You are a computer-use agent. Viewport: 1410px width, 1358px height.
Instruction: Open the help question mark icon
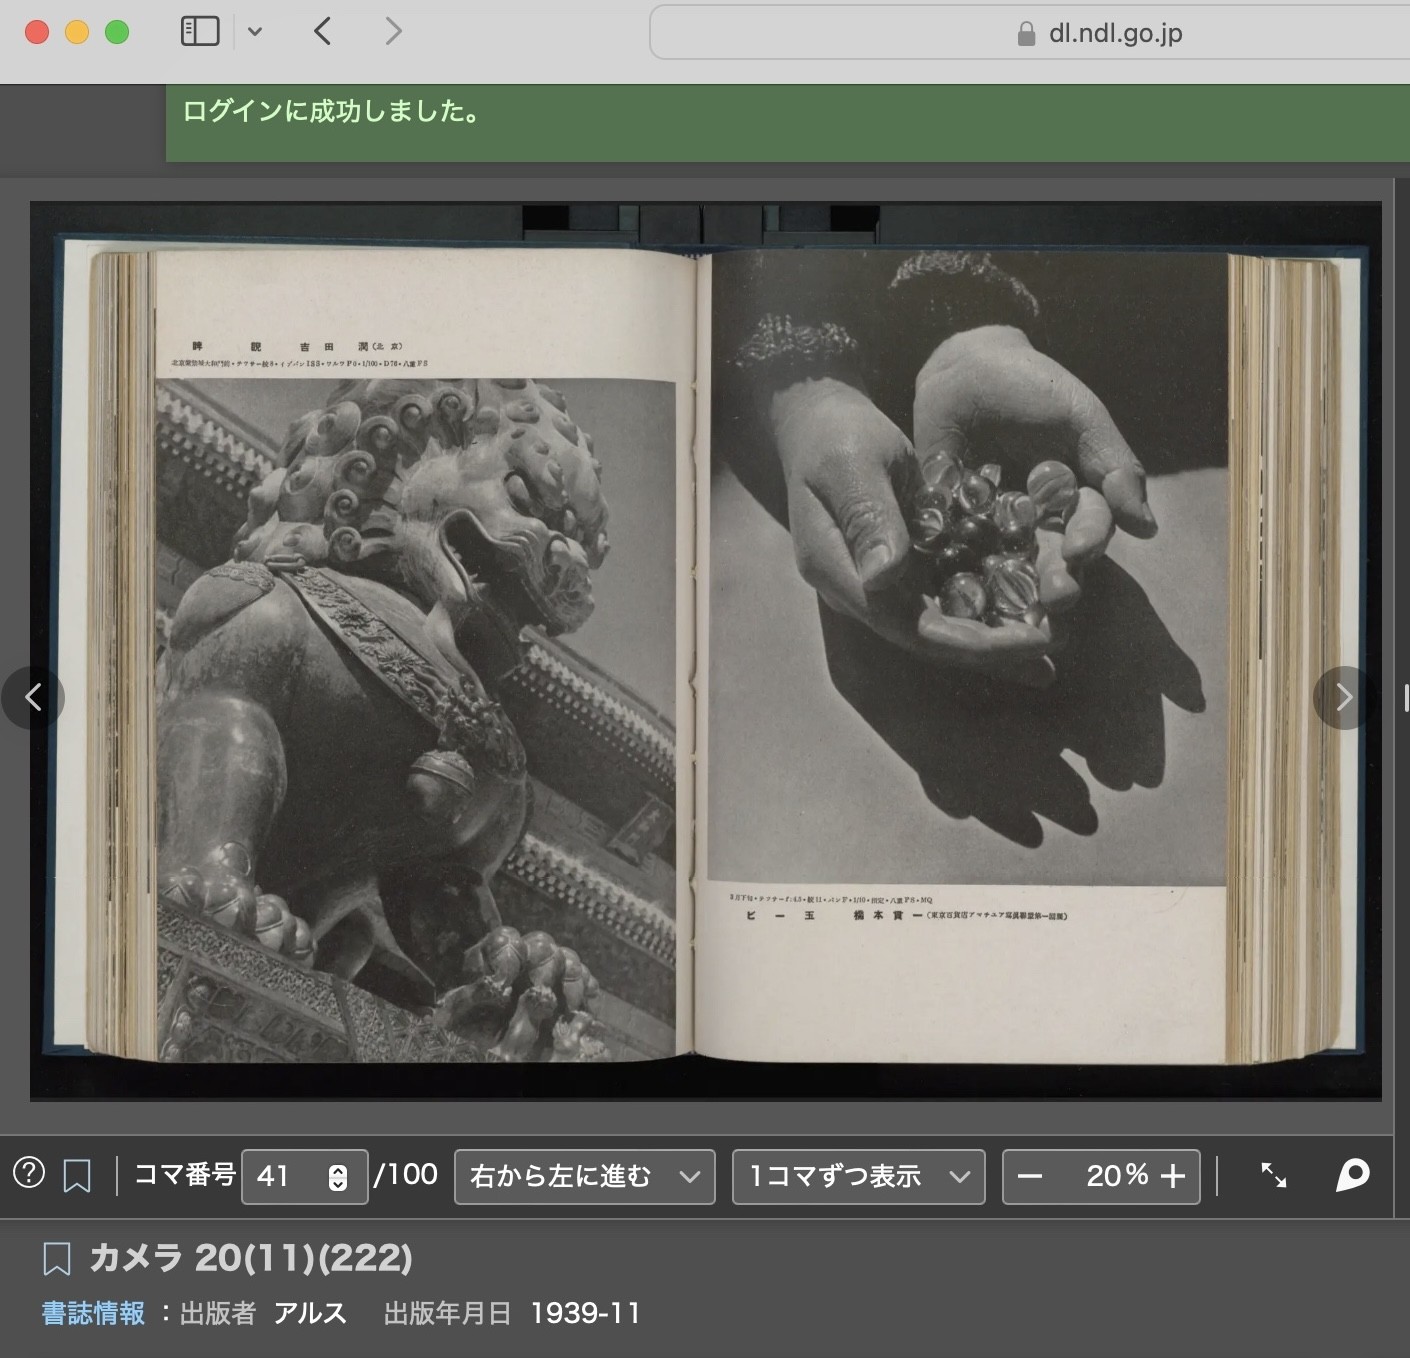click(29, 1173)
